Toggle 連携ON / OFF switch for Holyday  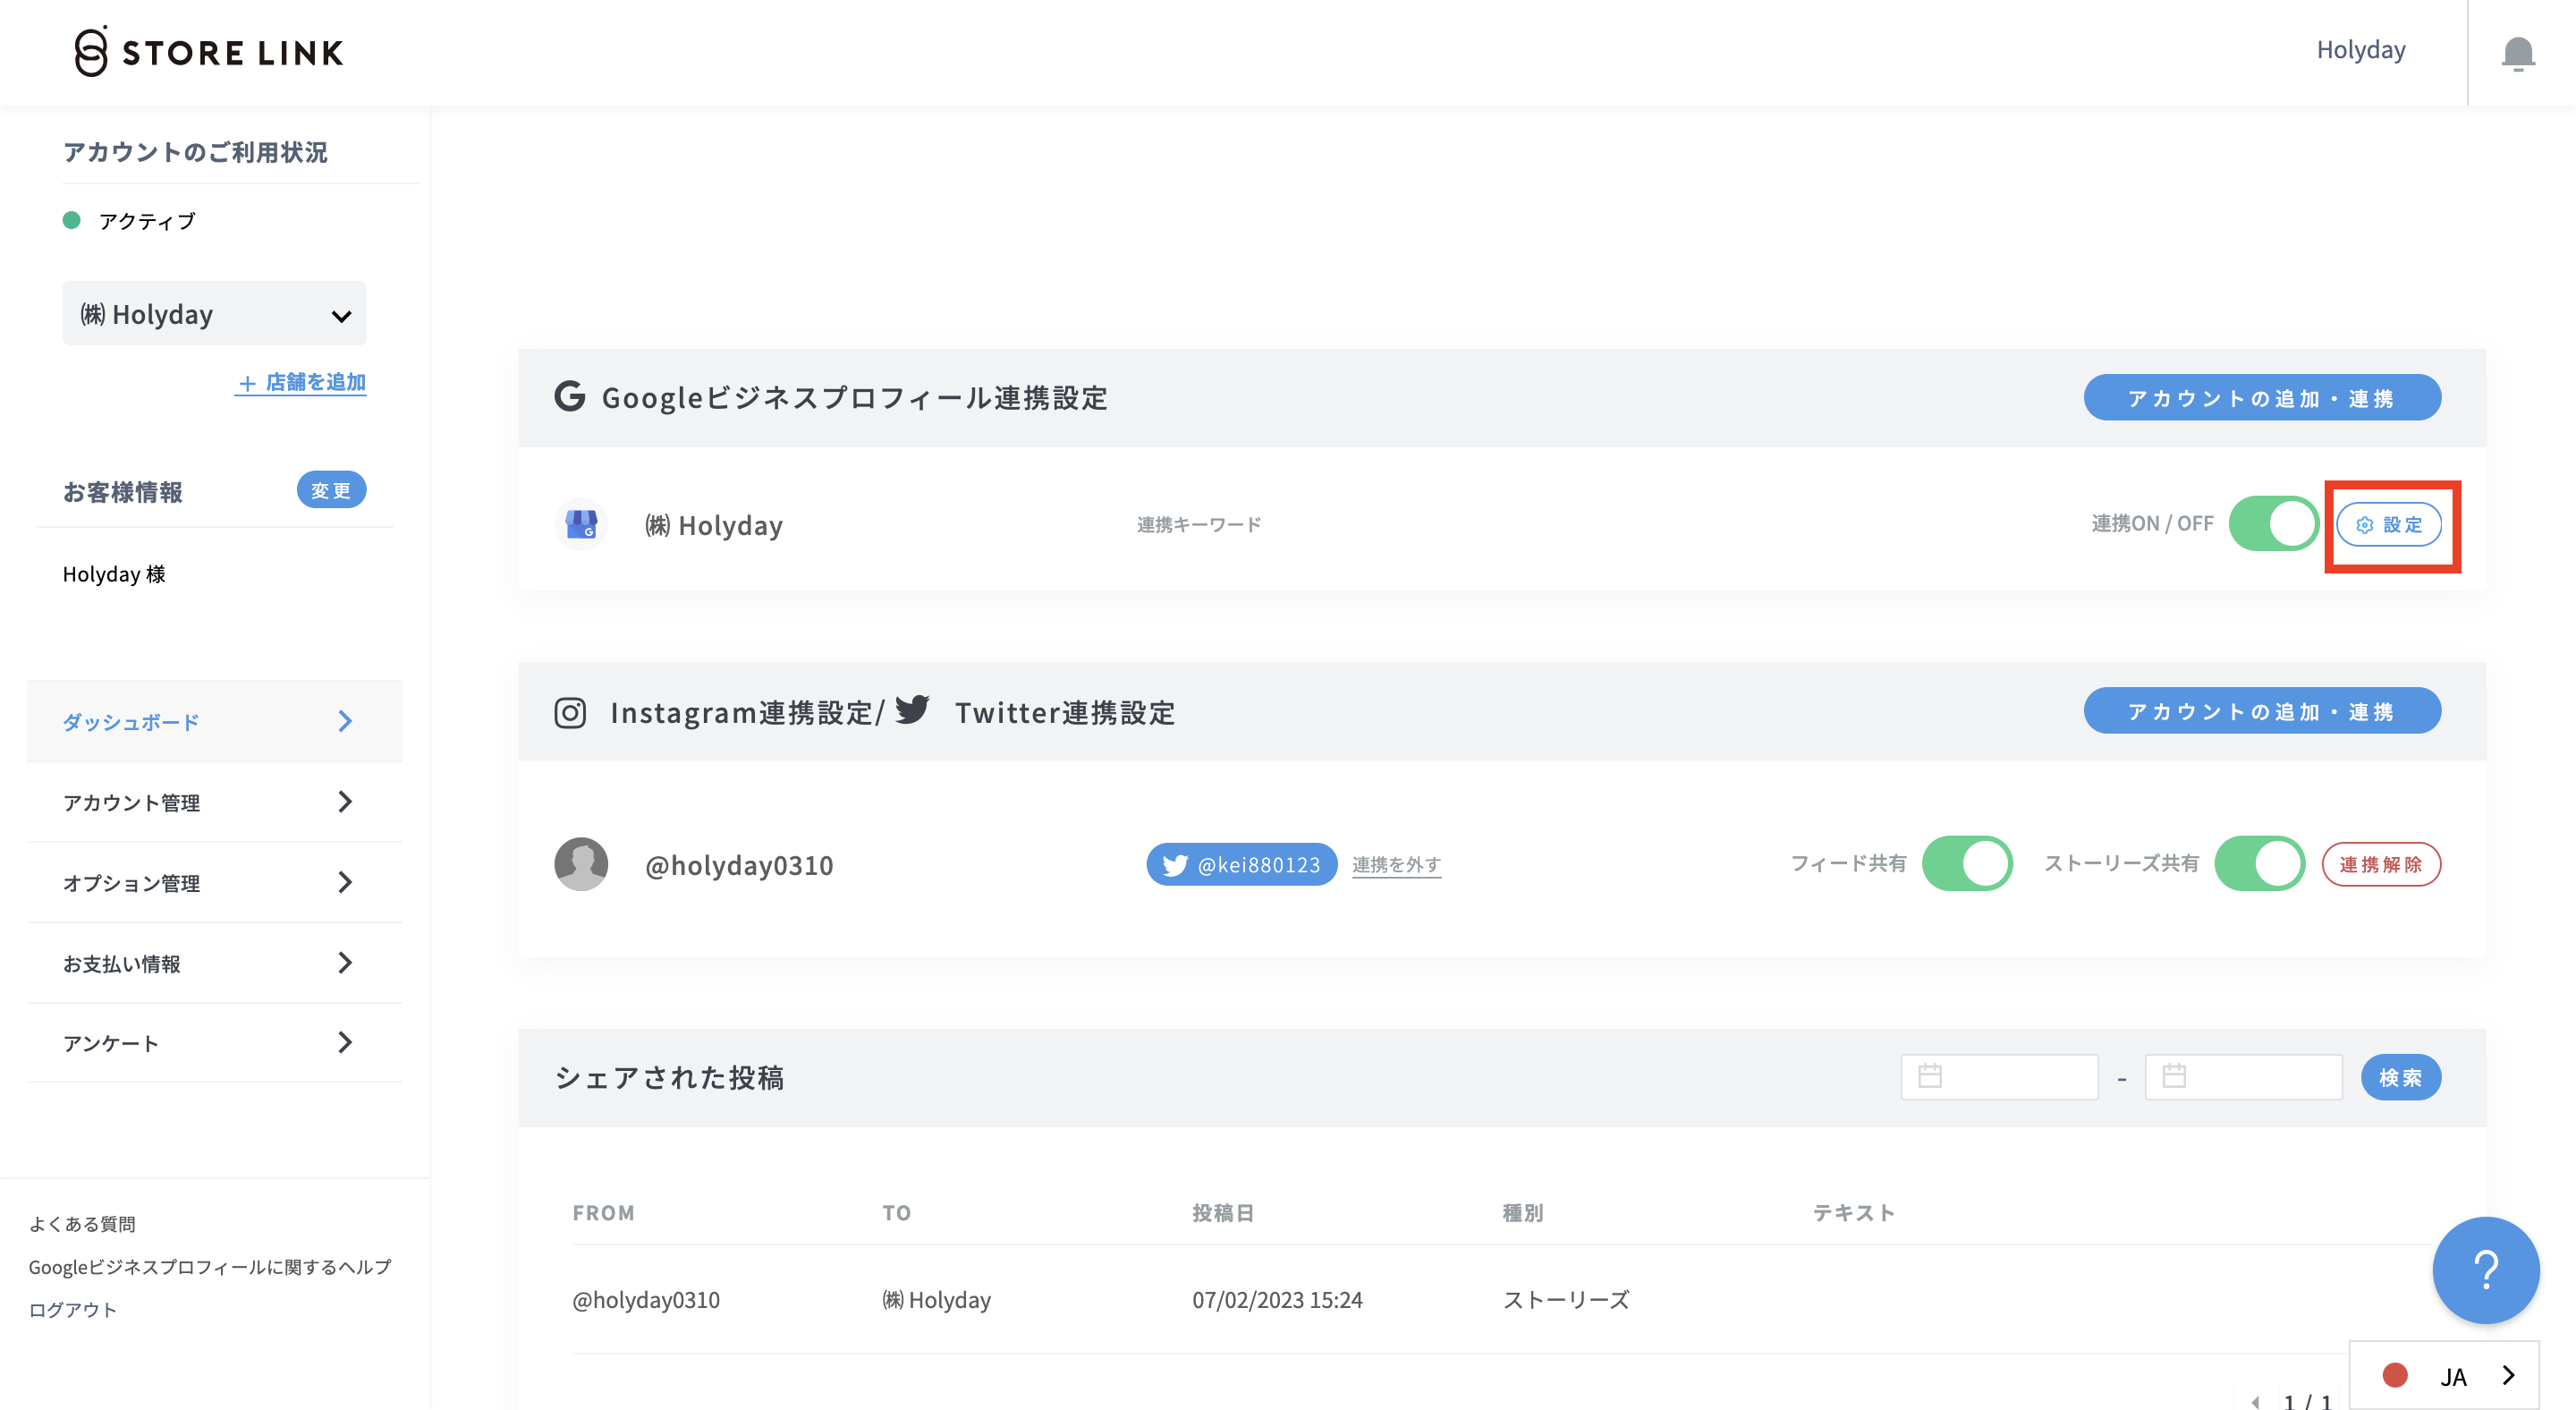tap(2274, 523)
